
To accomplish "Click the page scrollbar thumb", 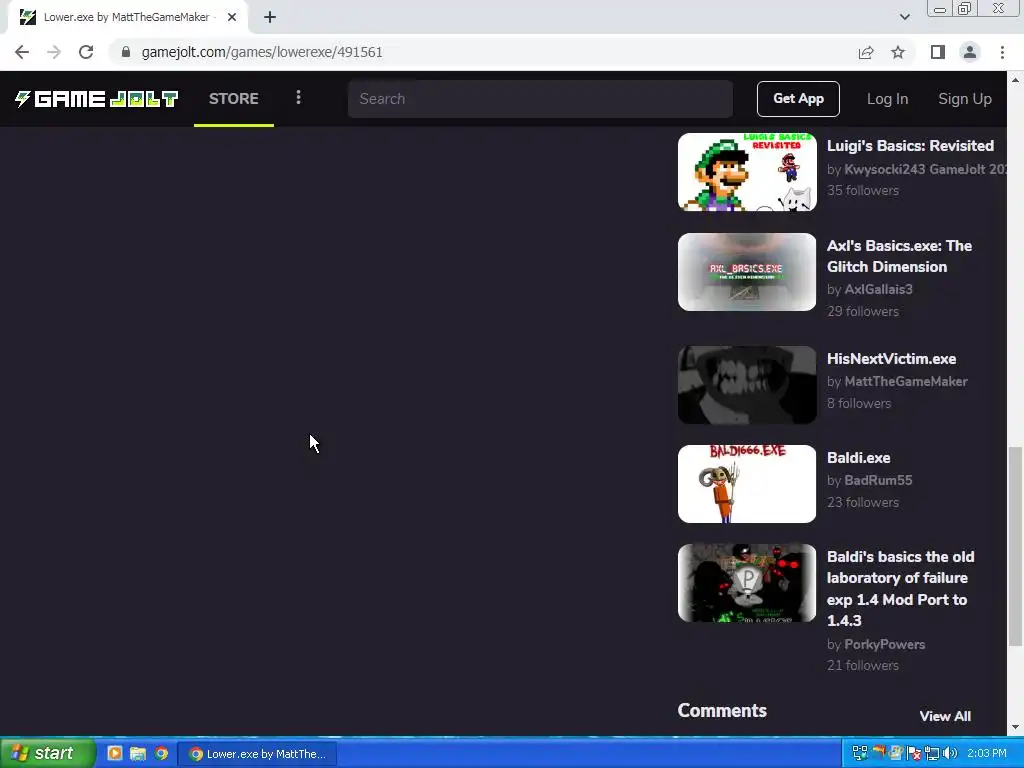I will pos(1015,546).
